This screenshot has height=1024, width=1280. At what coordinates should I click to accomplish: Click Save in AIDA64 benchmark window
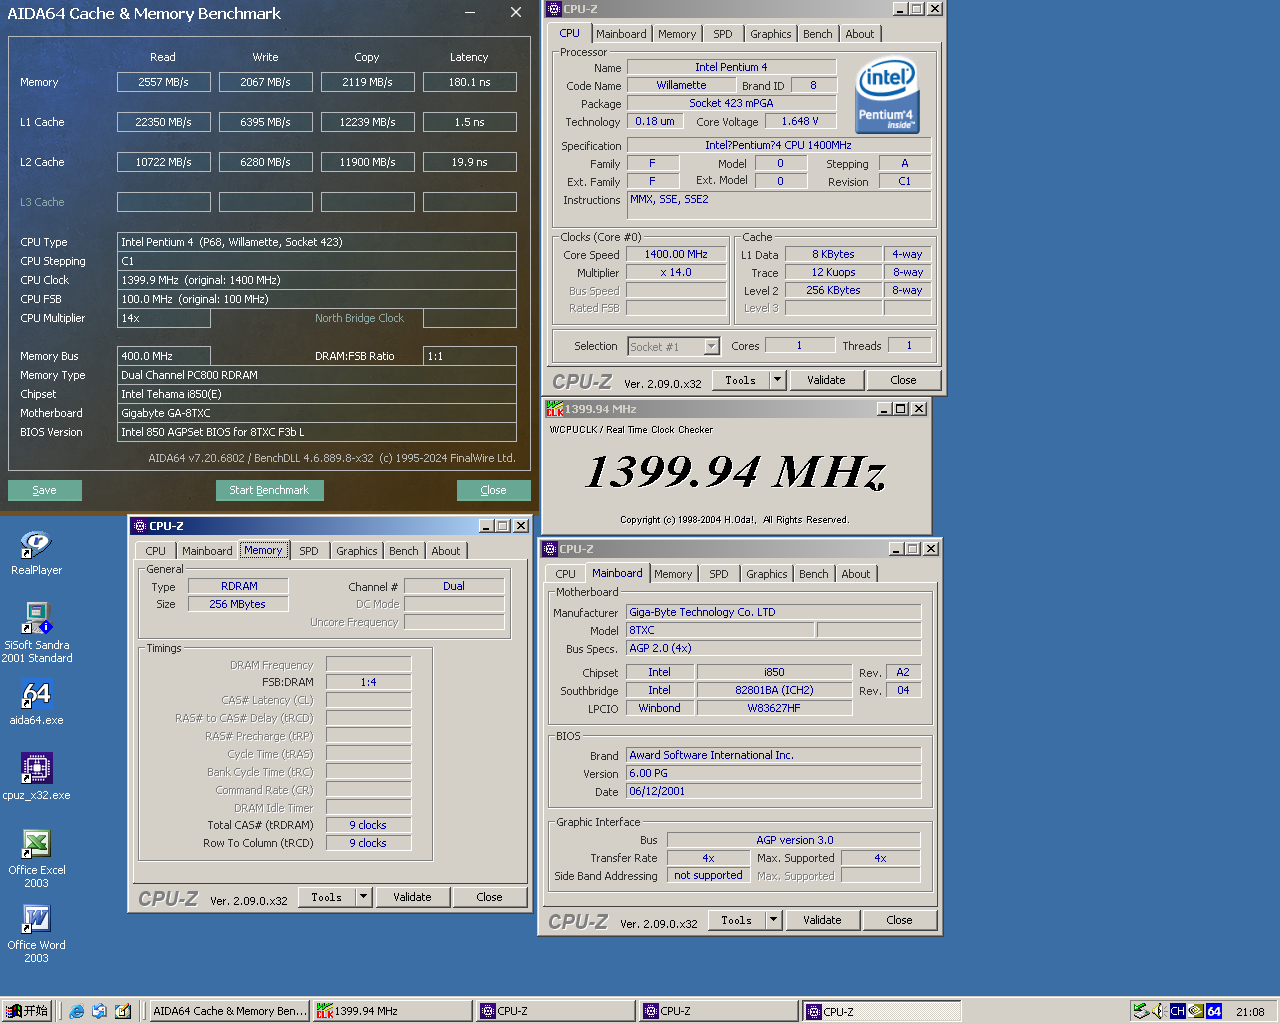coord(44,490)
